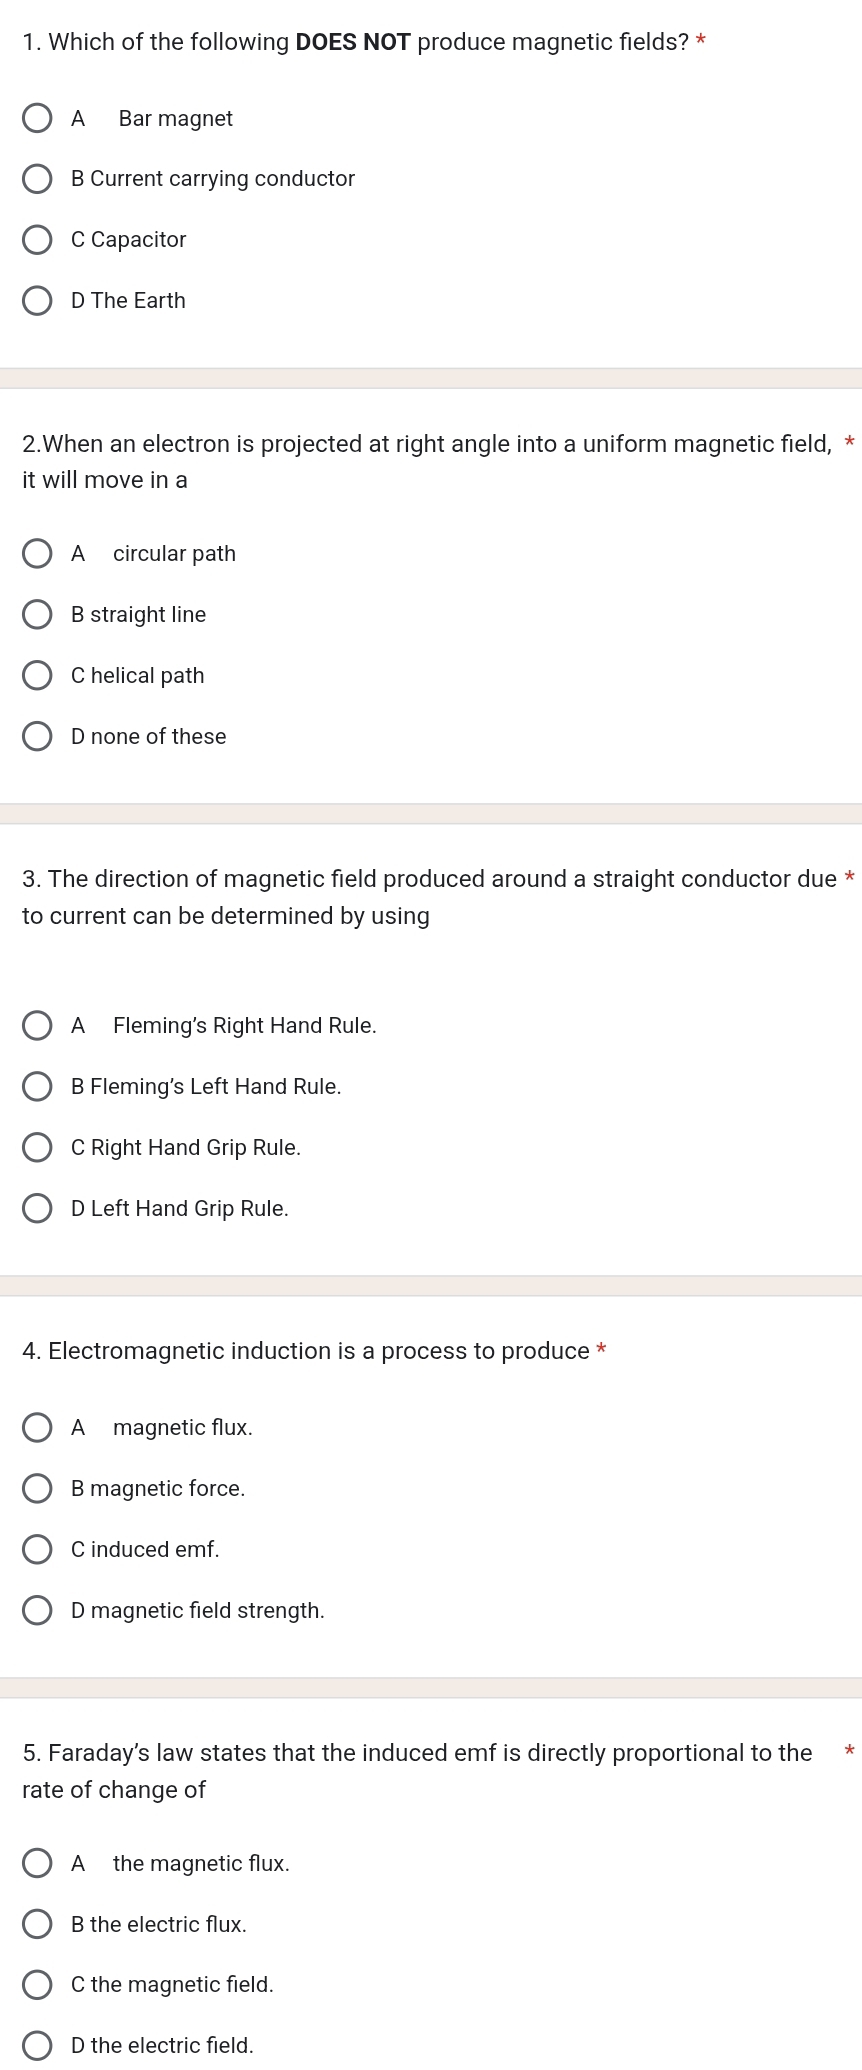The height and width of the screenshot is (2070, 862).
Task: Select "helical path" answer
Action: (x=38, y=675)
